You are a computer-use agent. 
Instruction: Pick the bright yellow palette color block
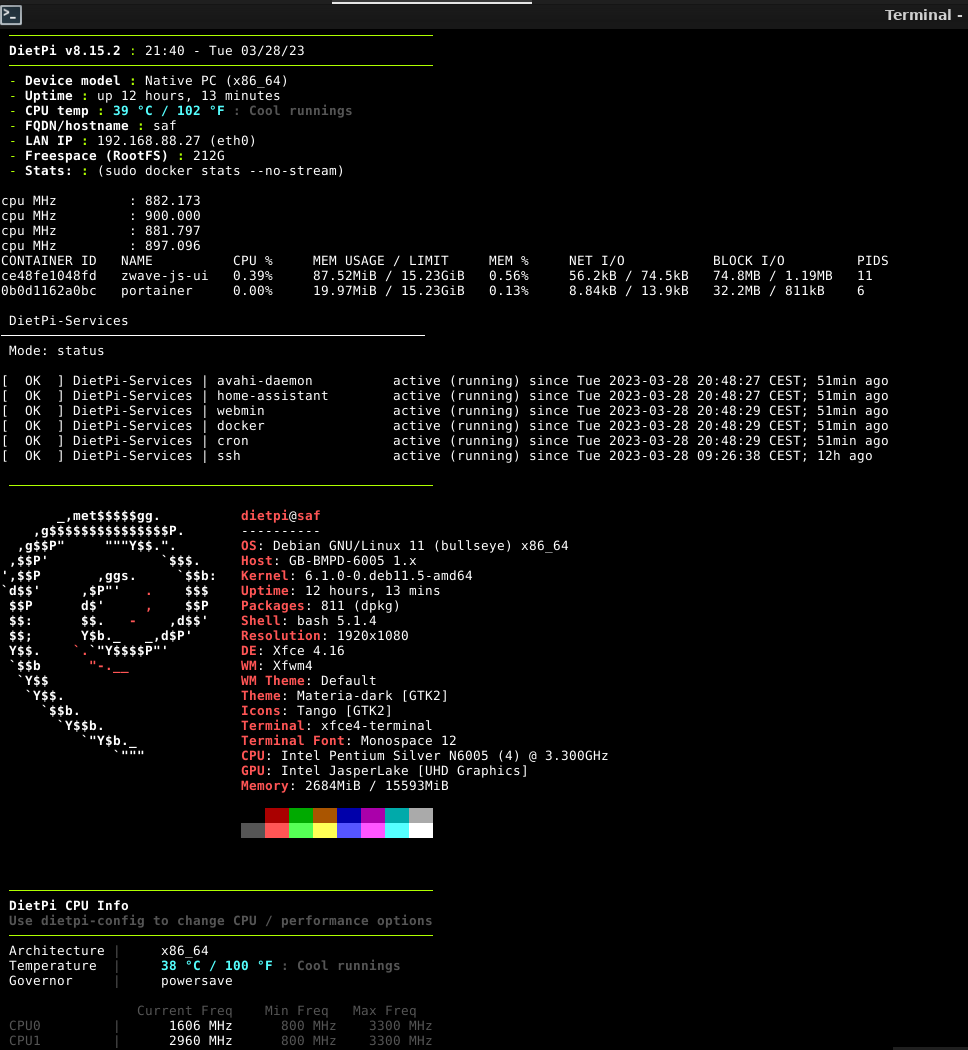pyautogui.click(x=325, y=830)
